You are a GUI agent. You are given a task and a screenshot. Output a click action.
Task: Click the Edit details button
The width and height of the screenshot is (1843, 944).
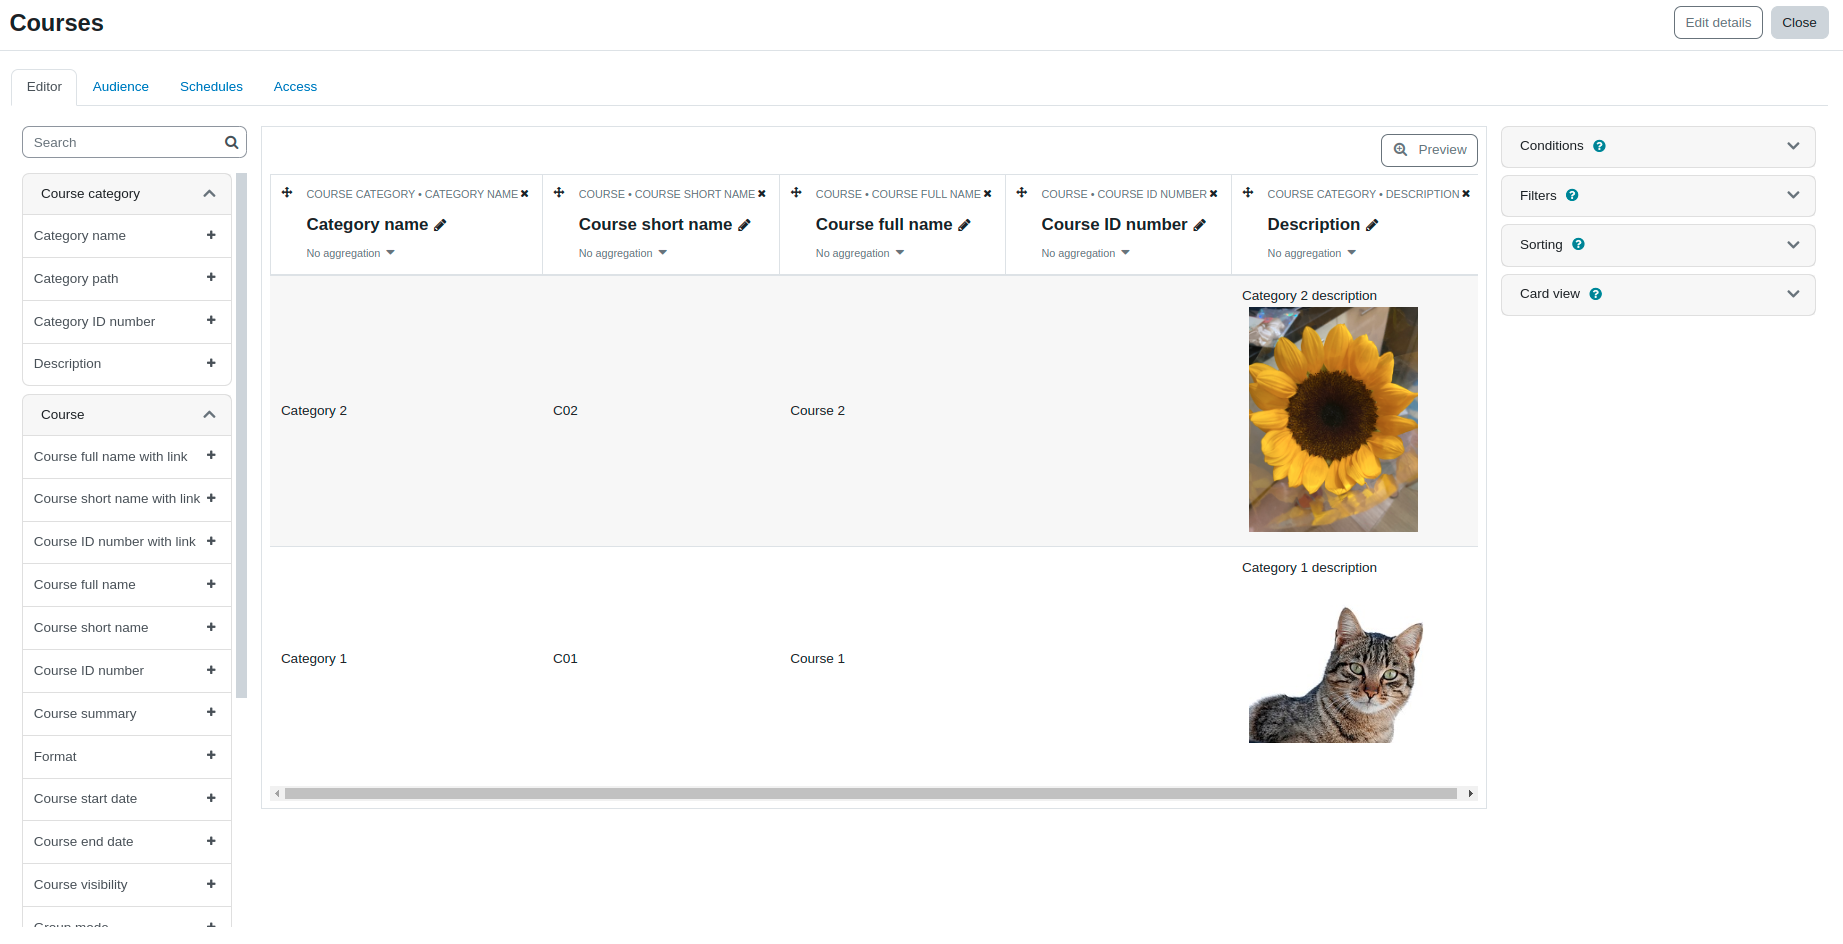1718,23
